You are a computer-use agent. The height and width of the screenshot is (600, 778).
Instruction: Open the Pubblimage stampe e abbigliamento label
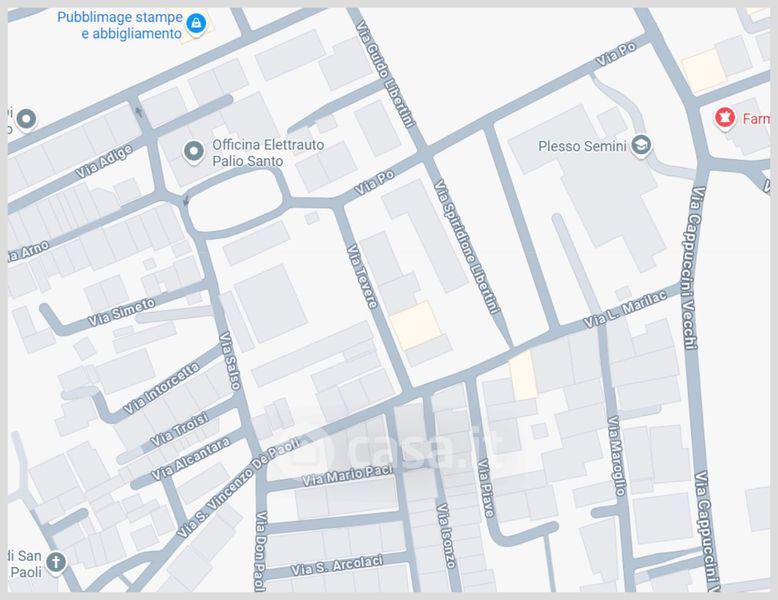click(120, 25)
